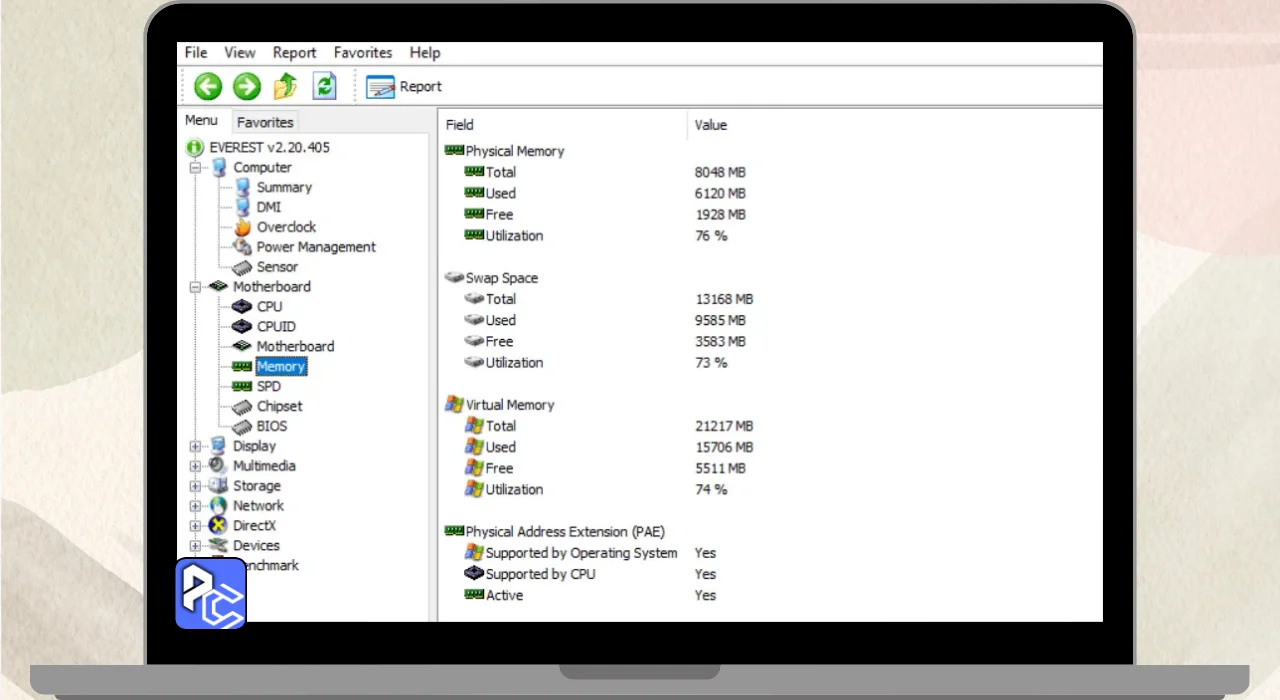Select the Physical Memory Utilization row

pyautogui.click(x=514, y=236)
